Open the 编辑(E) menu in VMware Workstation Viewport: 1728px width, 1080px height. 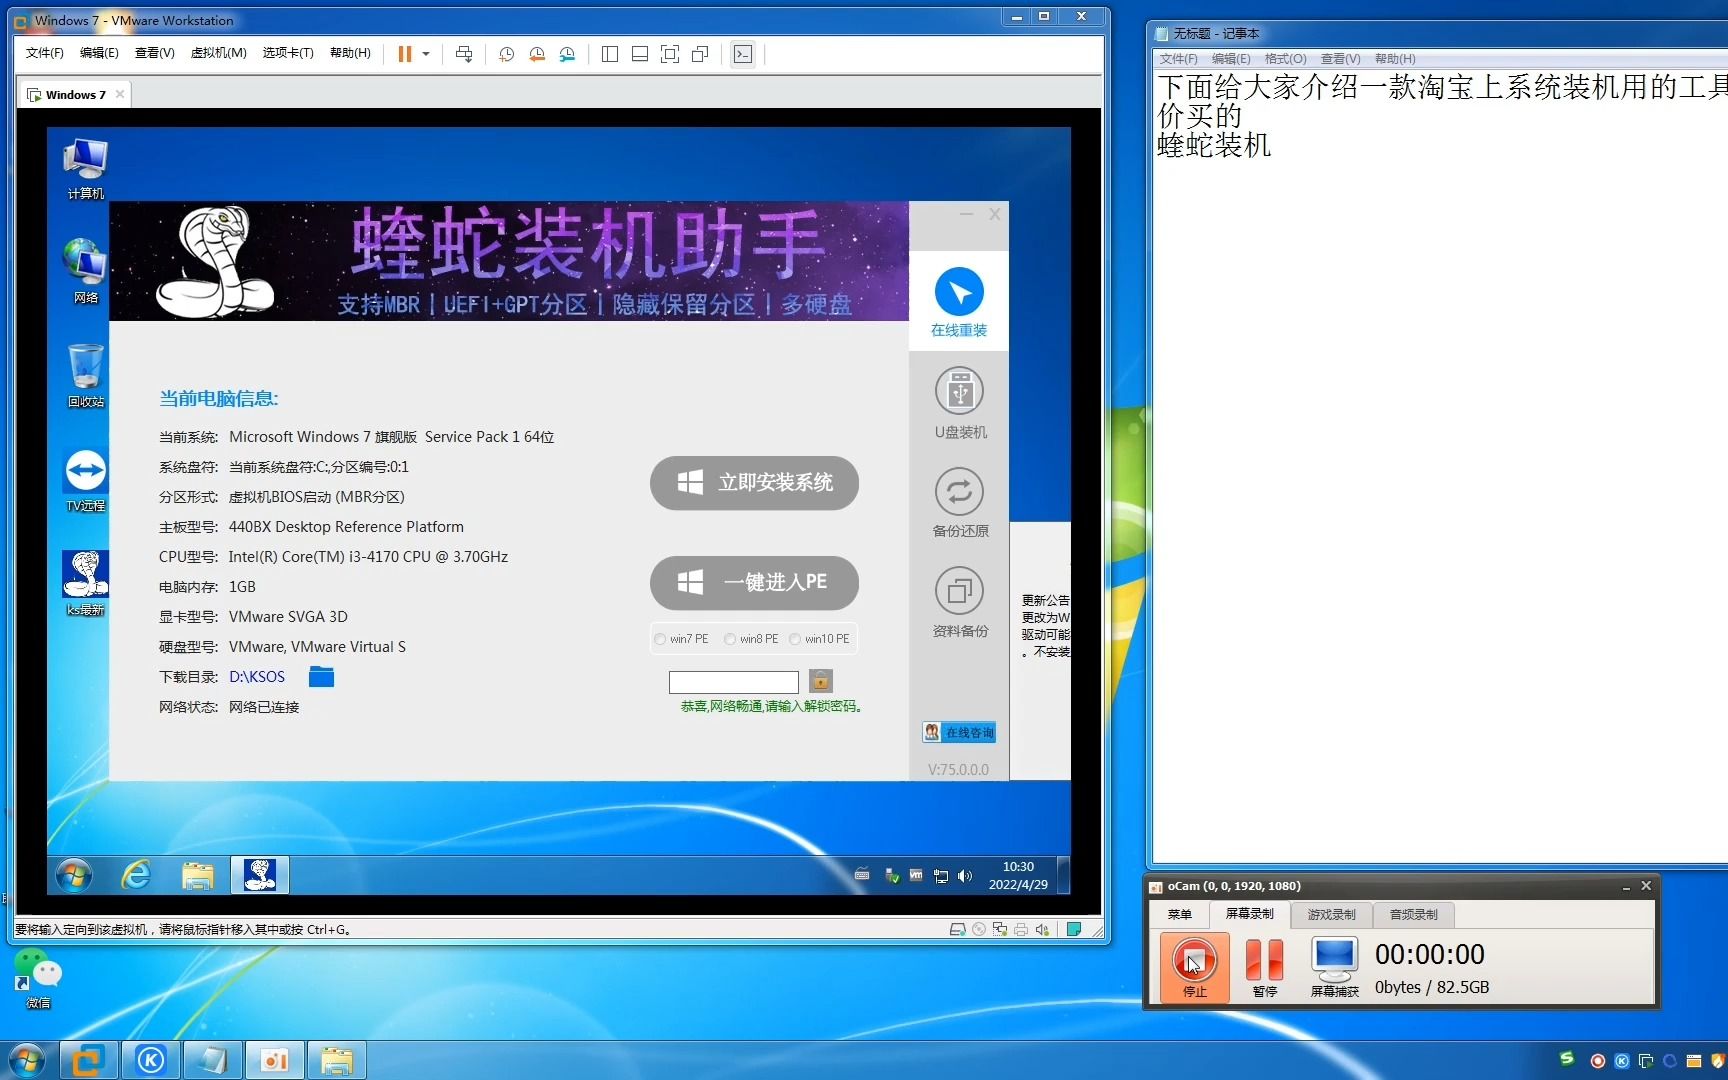[99, 53]
